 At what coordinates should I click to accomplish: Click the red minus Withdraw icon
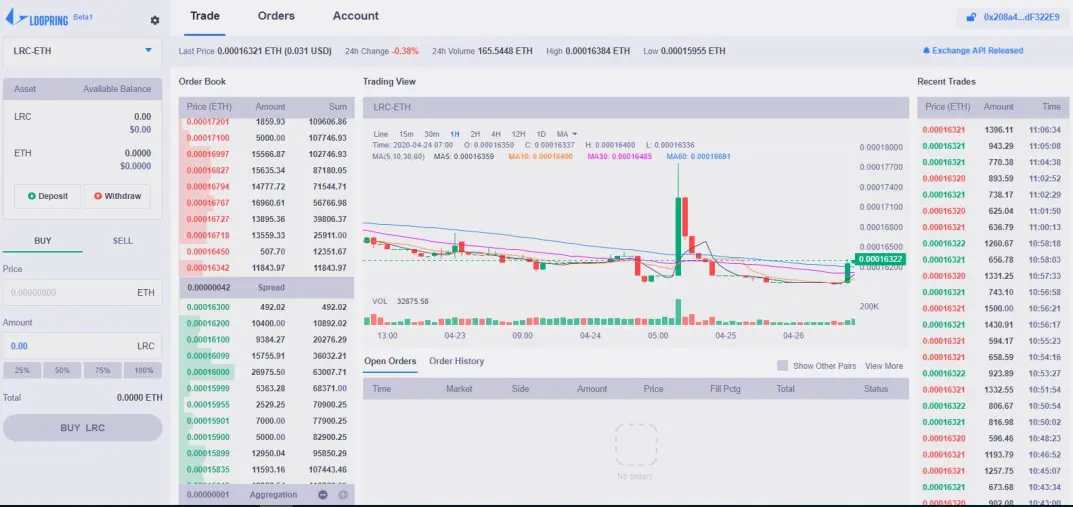click(98, 196)
